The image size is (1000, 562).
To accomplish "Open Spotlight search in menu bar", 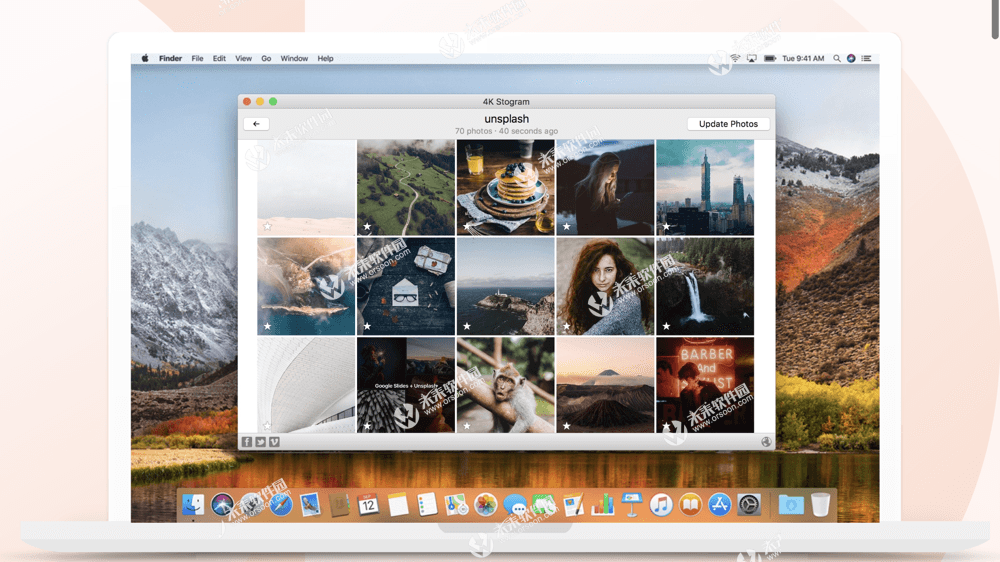I will [x=836, y=58].
